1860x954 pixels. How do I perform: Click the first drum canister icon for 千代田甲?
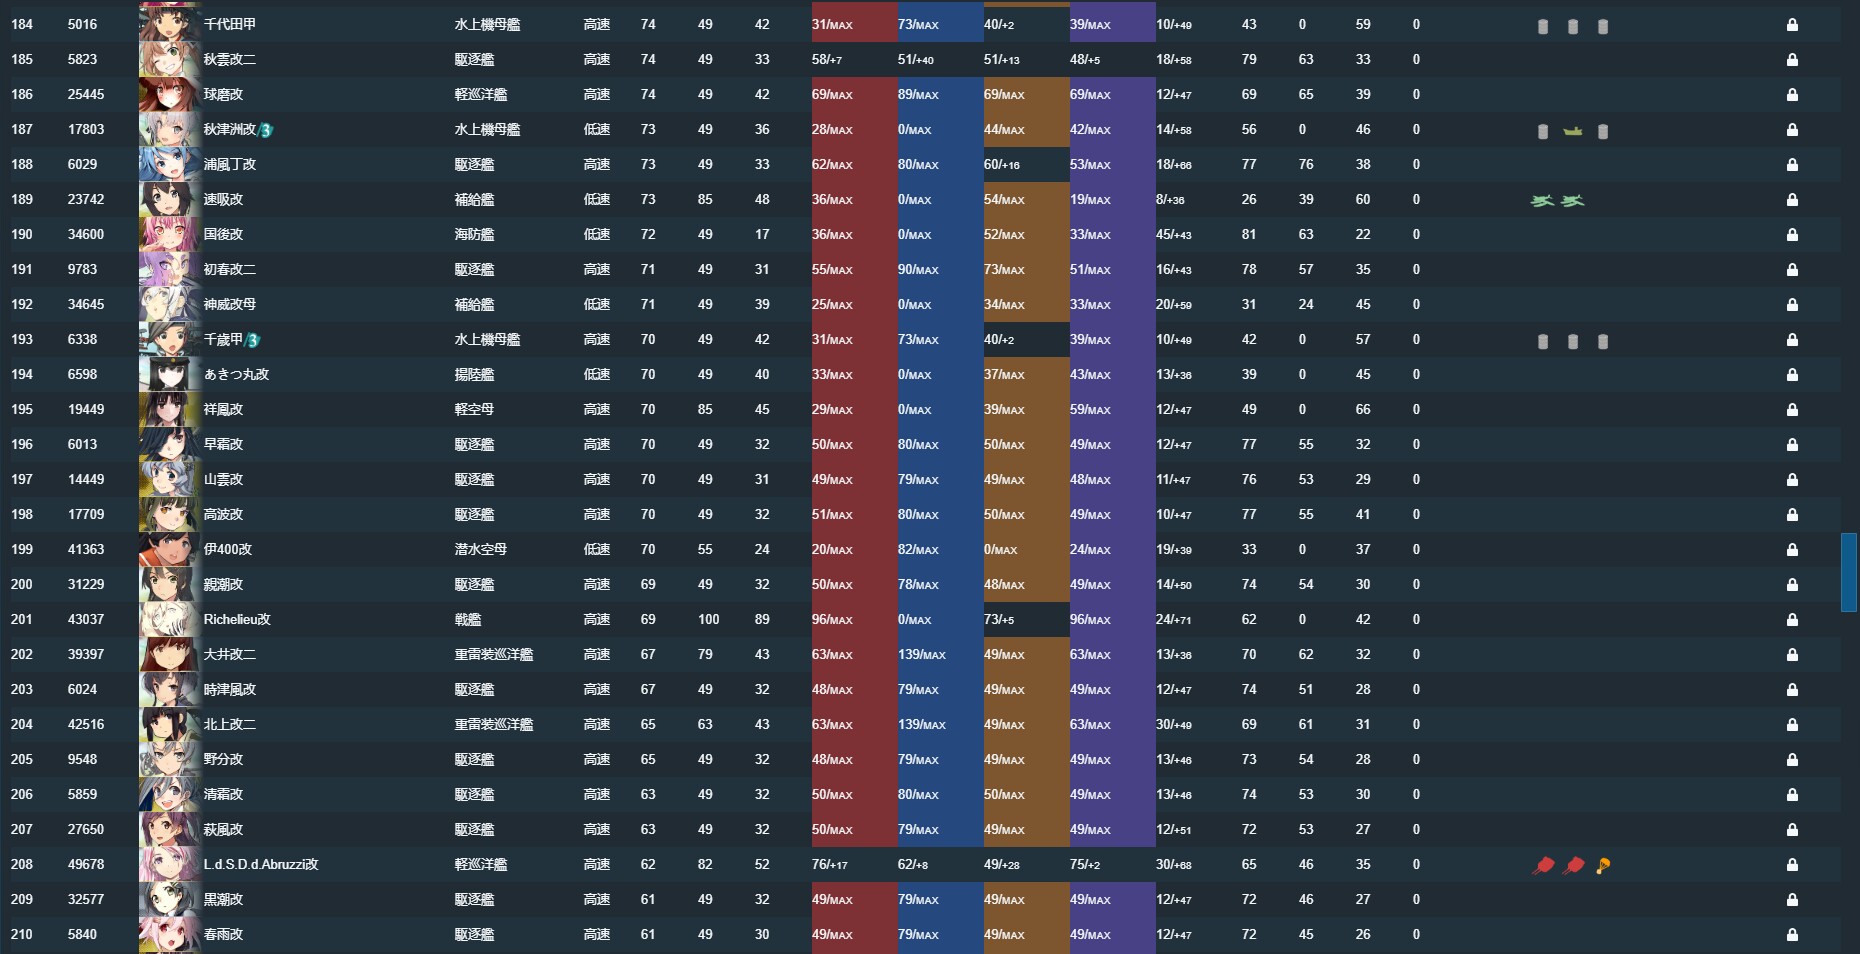pos(1543,26)
